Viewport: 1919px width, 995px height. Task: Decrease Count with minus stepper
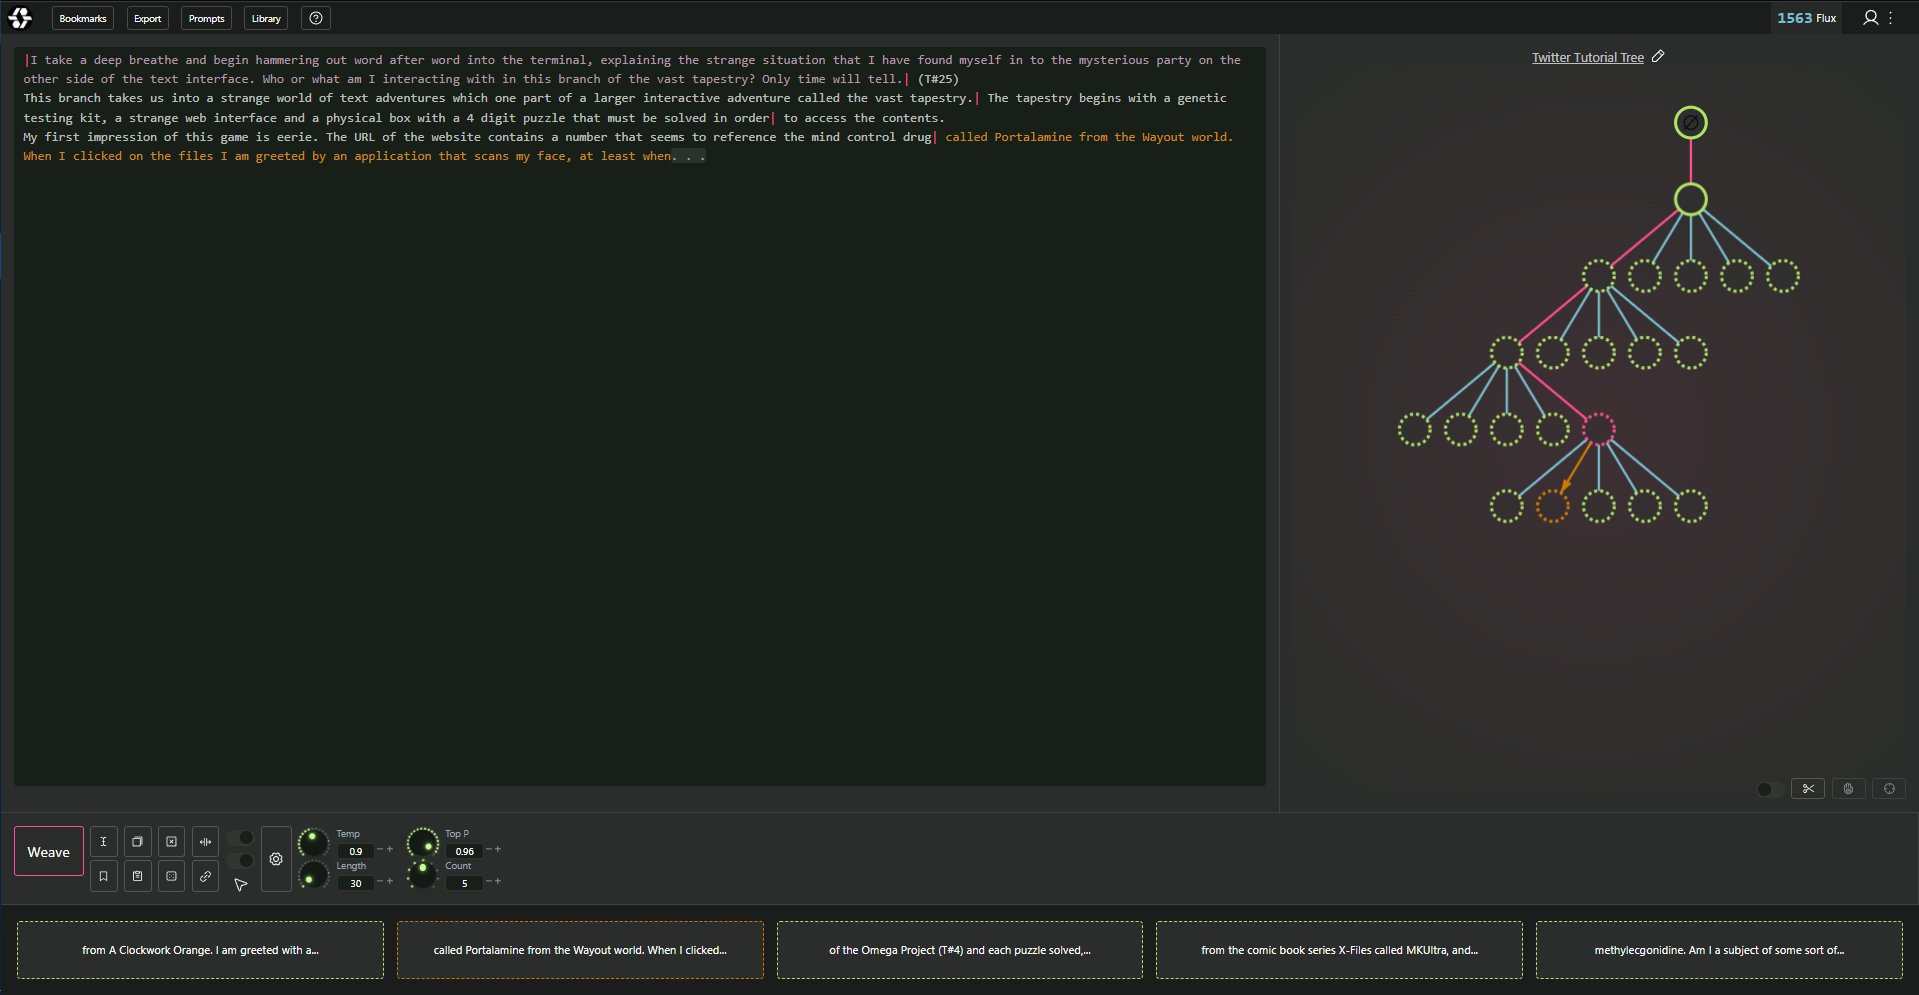488,882
